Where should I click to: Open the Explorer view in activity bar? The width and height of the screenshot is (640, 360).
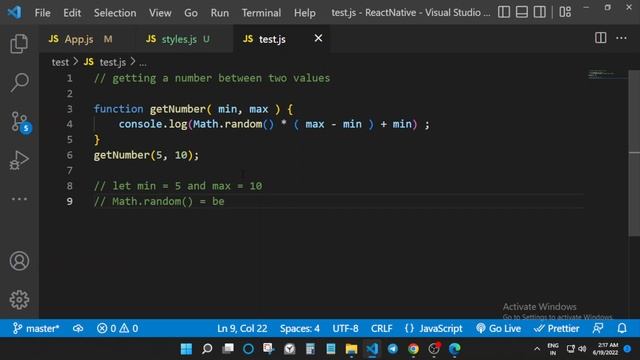tap(19, 44)
